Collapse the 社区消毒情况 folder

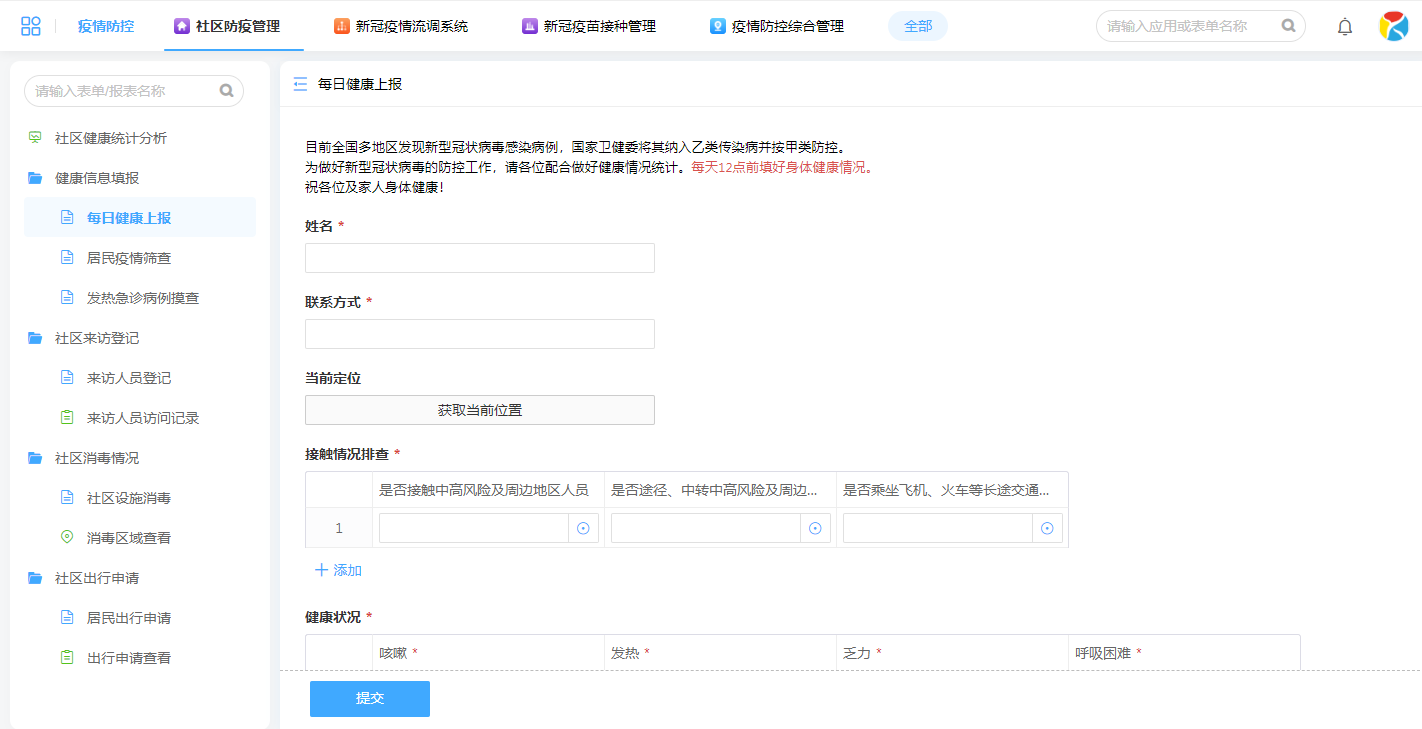pos(96,458)
